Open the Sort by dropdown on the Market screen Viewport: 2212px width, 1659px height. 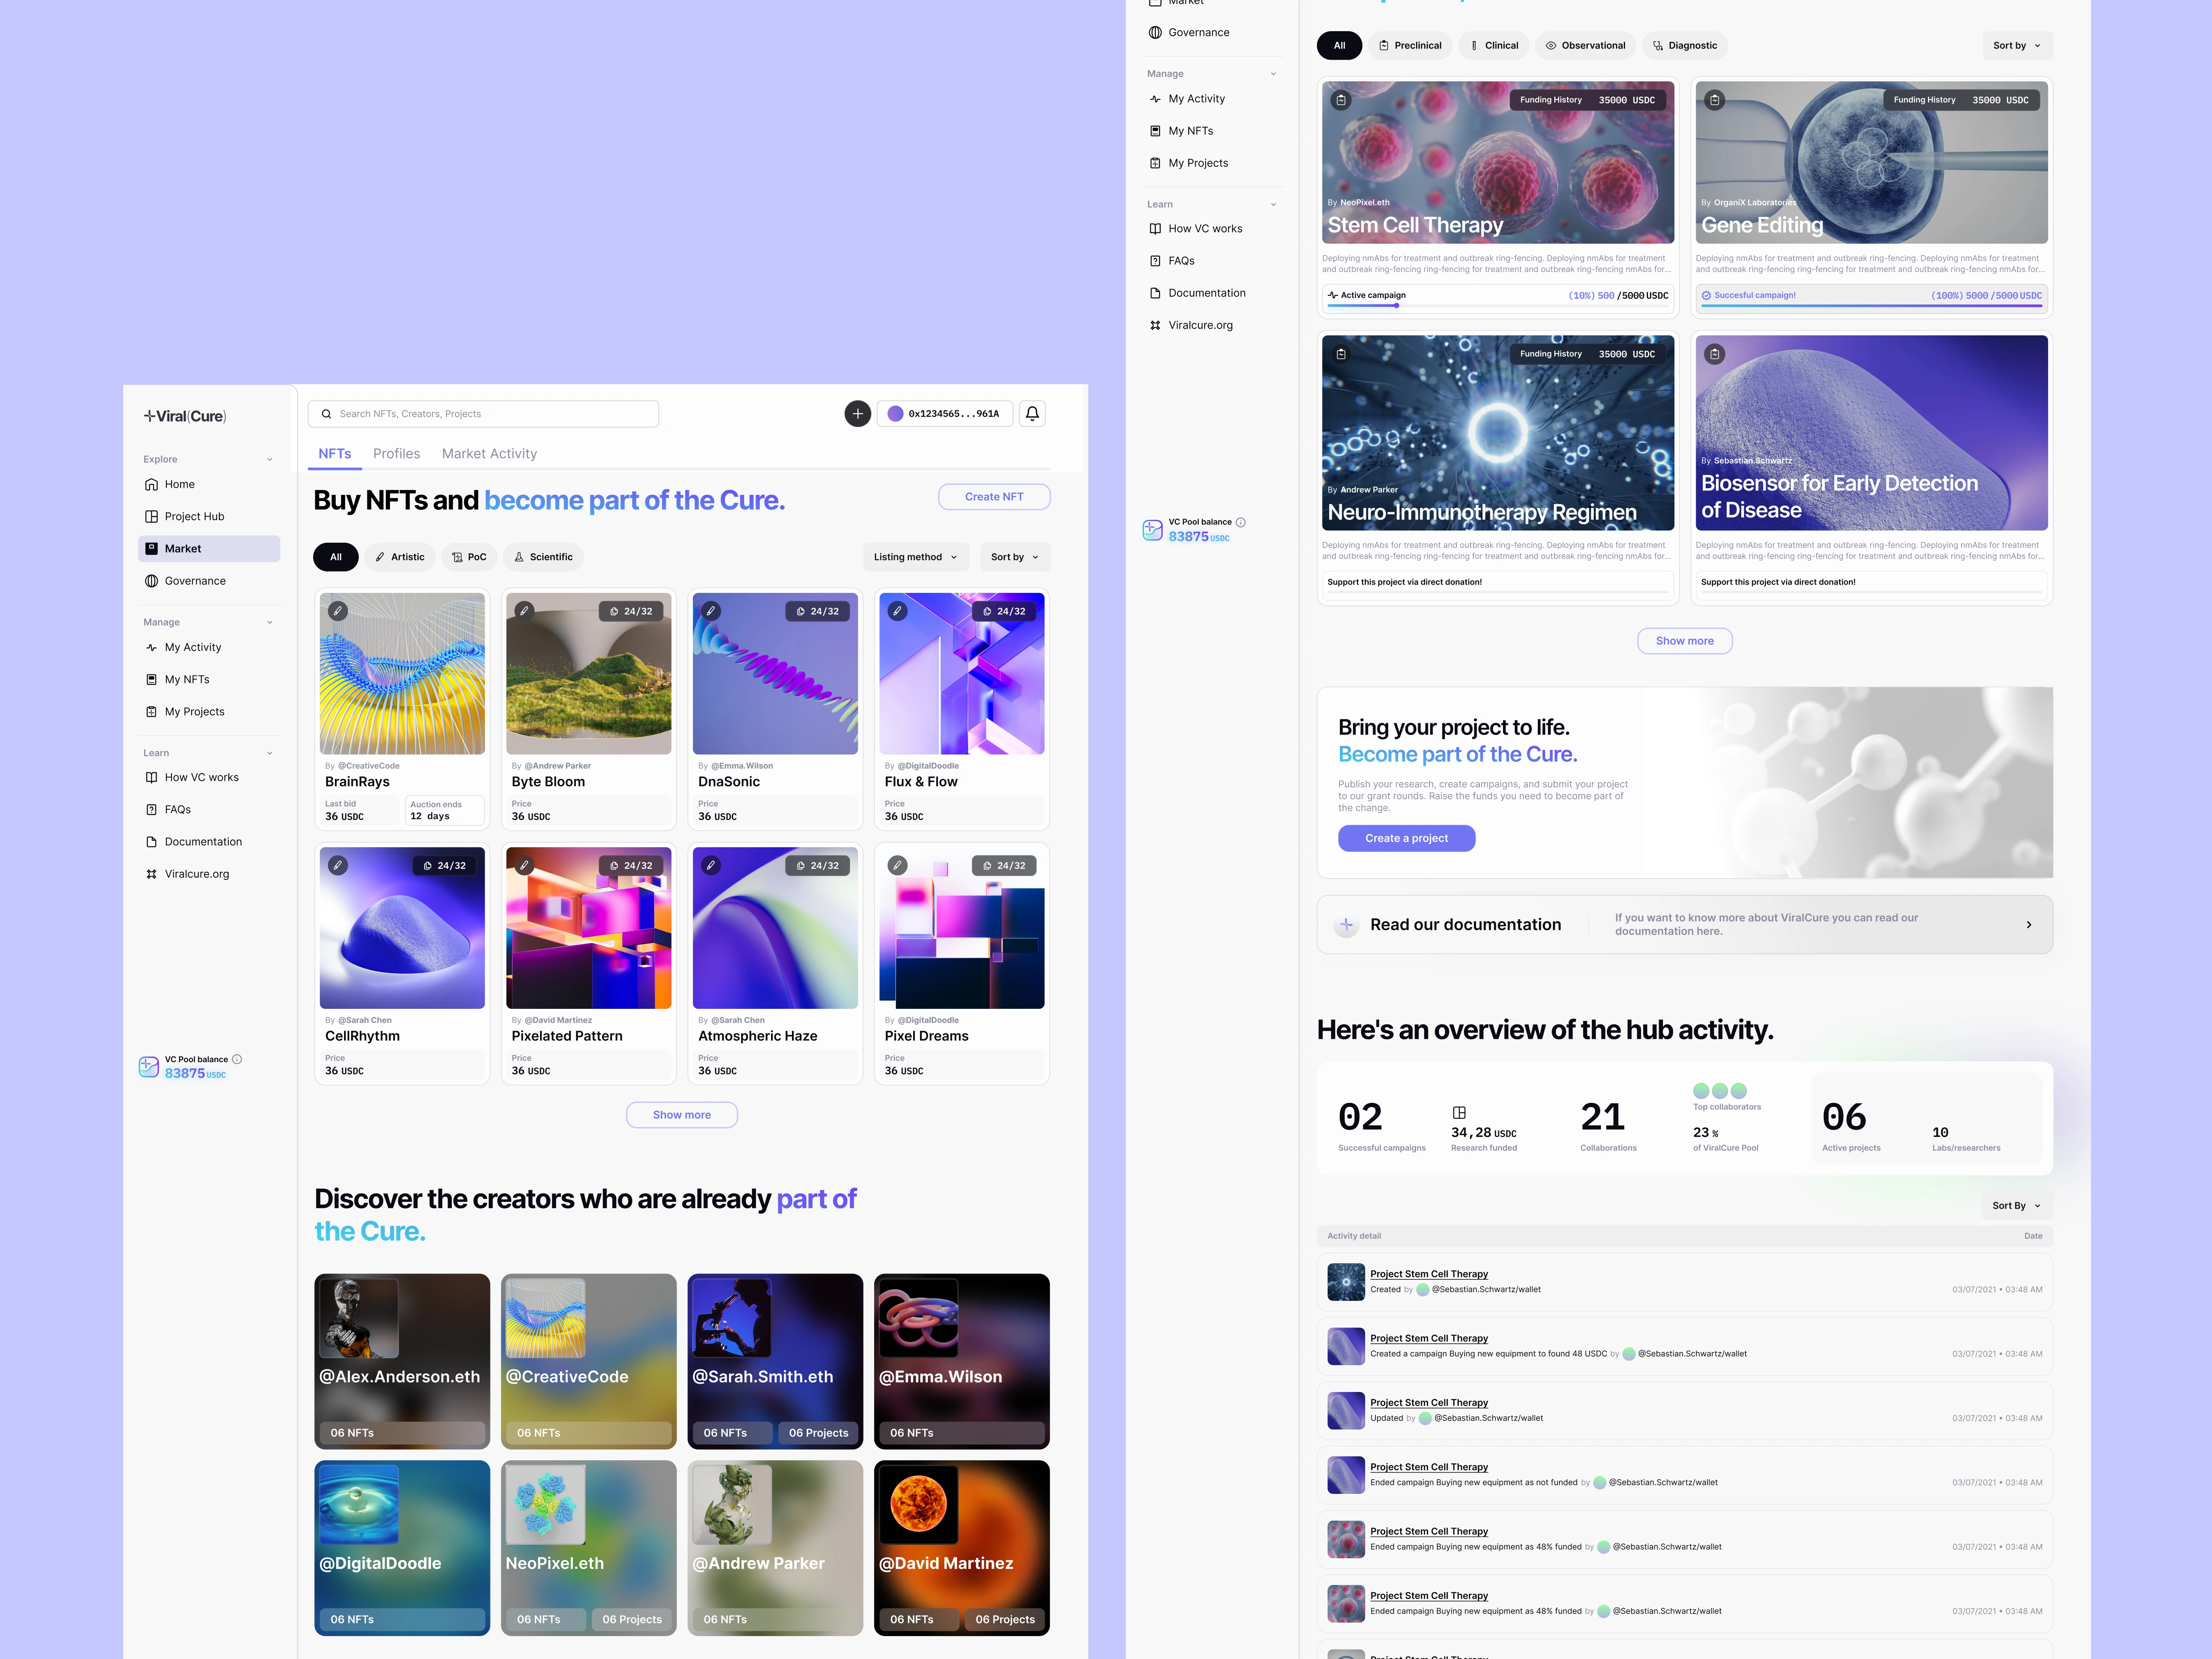tap(1015, 557)
